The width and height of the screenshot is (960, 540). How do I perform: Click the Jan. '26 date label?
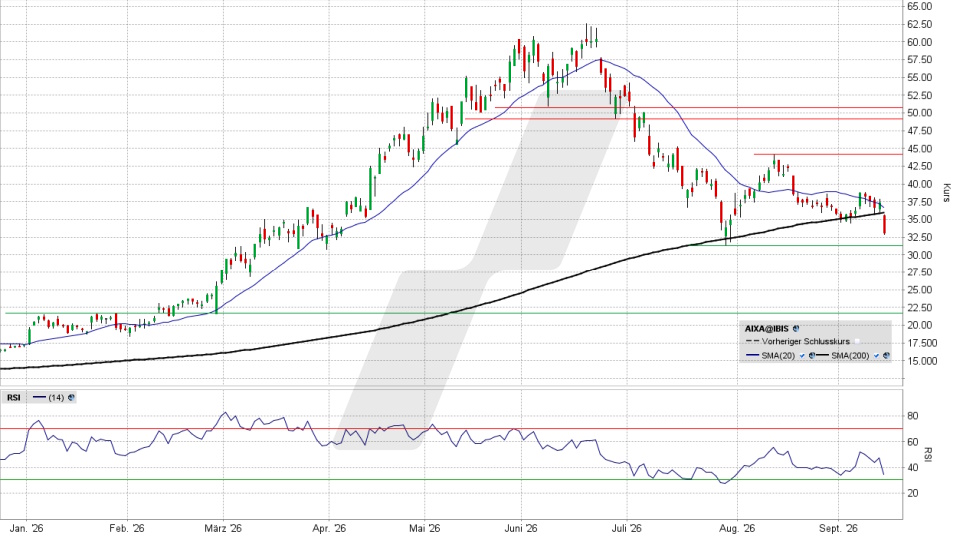[26, 528]
